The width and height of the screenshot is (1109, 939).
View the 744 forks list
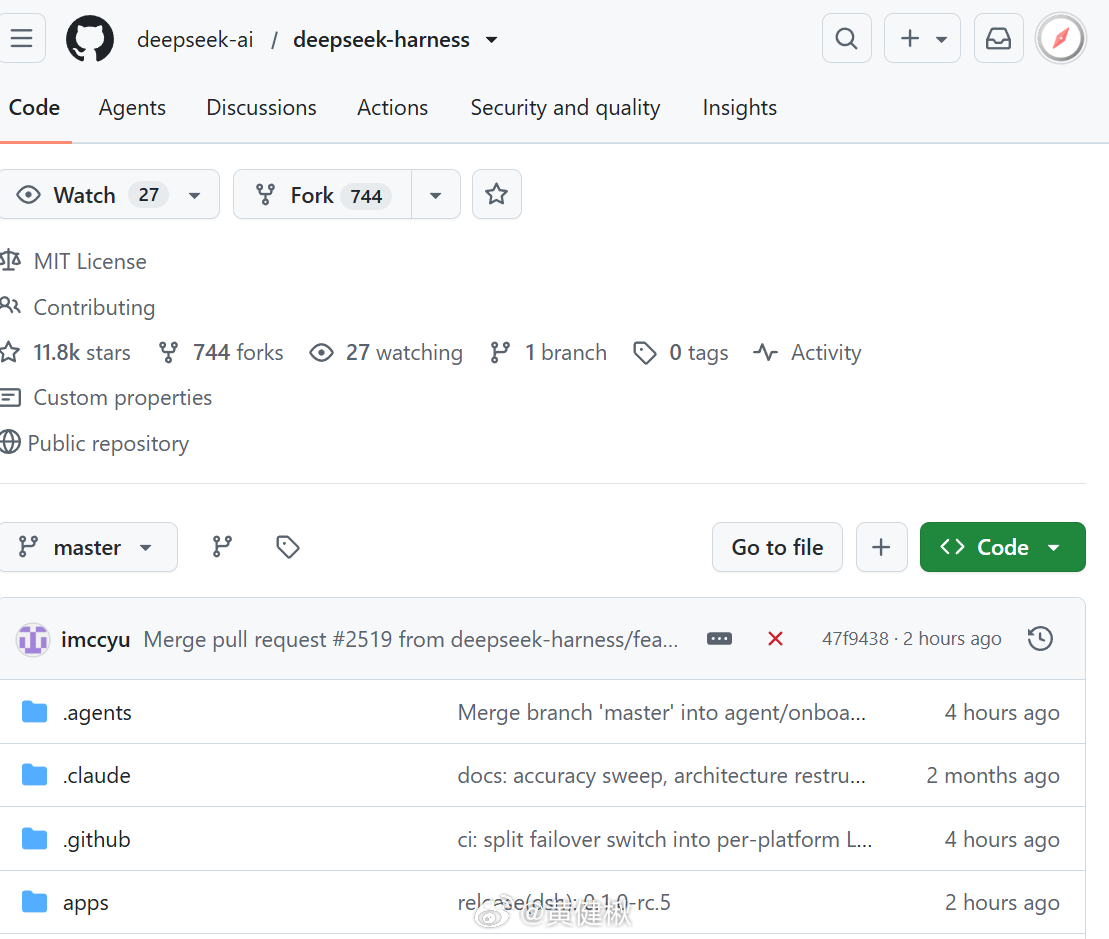(x=238, y=352)
